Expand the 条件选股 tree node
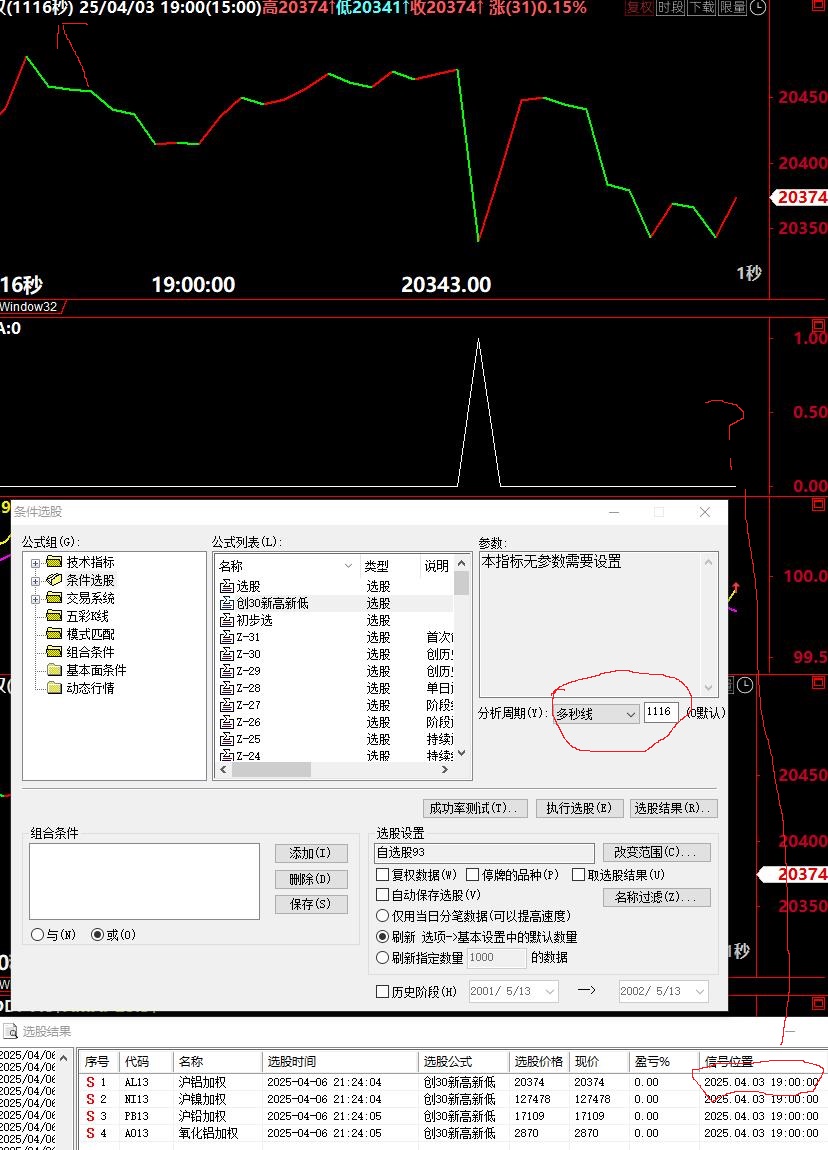The image size is (828, 1150). [x=36, y=580]
